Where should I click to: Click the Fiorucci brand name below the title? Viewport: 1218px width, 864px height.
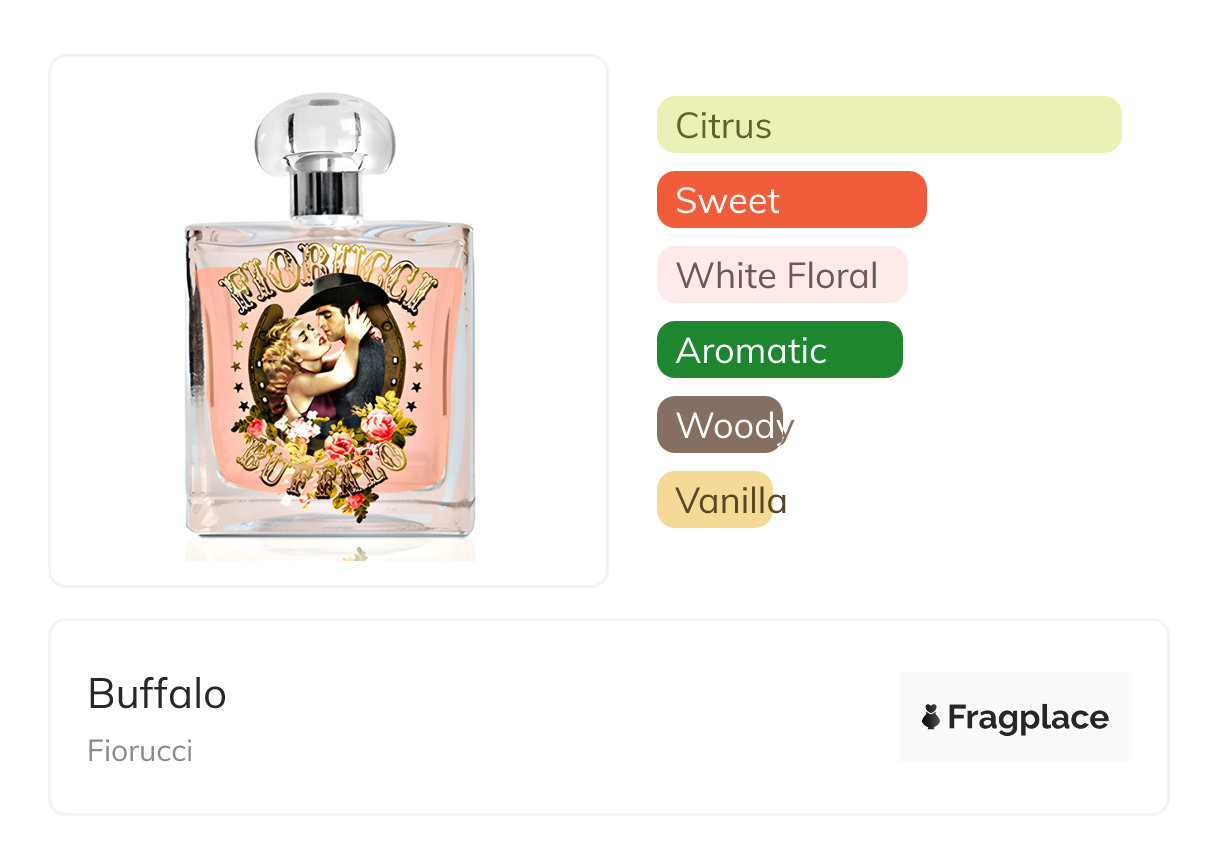click(x=140, y=751)
